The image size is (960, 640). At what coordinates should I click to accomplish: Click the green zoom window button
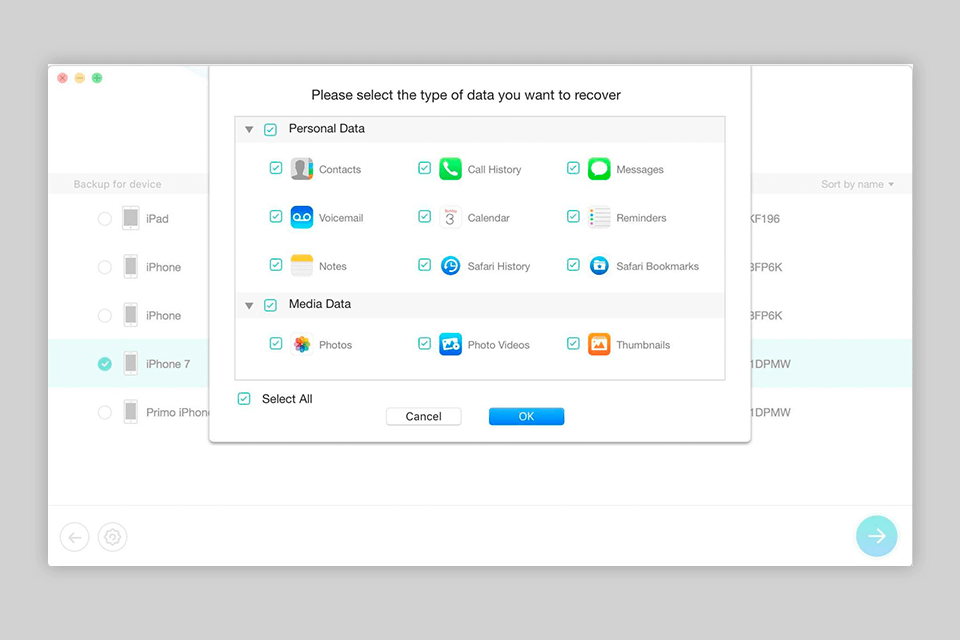(97, 78)
